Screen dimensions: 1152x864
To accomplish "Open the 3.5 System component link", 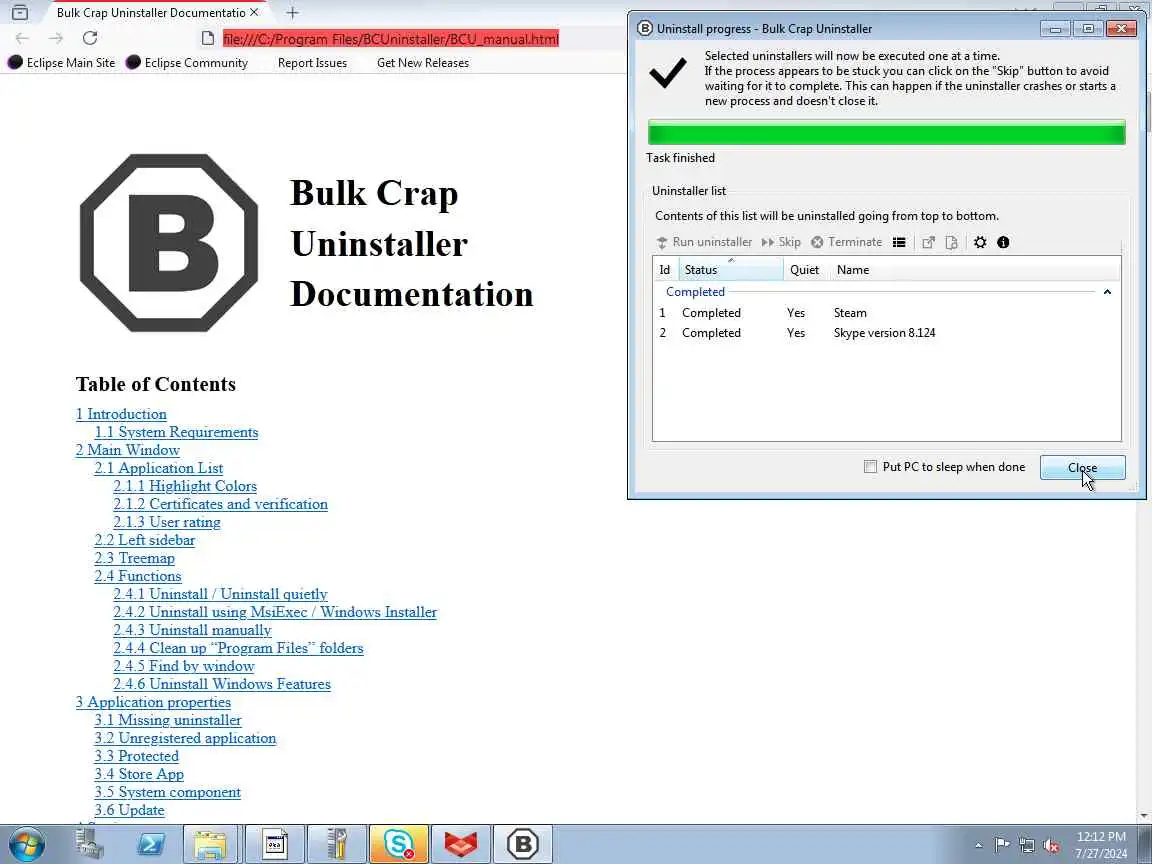I will click(x=168, y=792).
